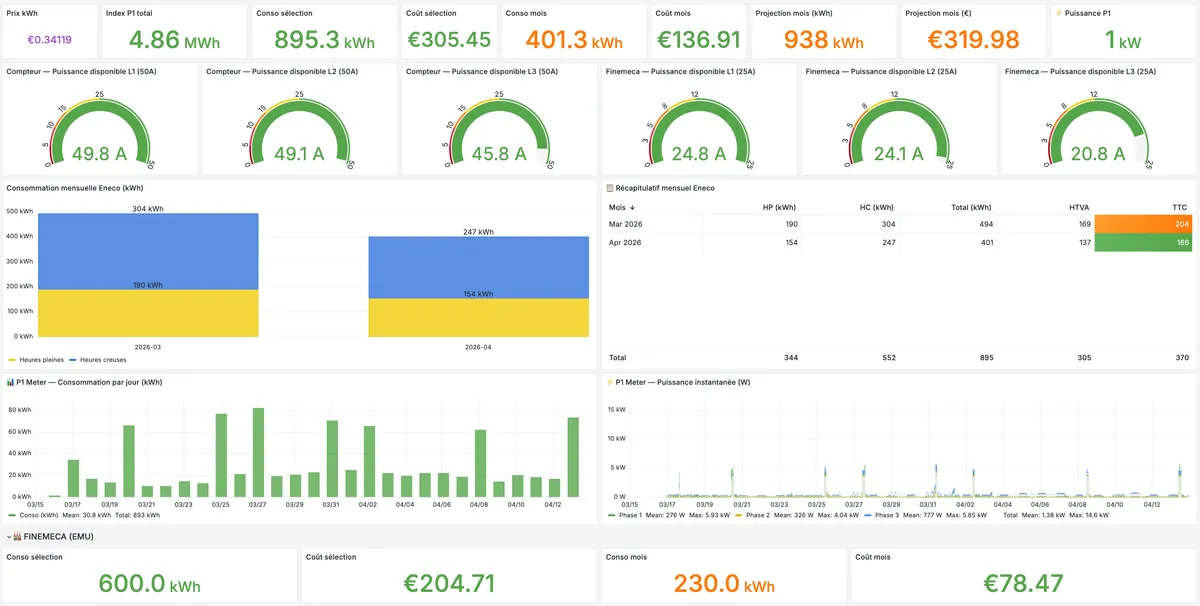Click the TTC column header

[x=1180, y=207]
